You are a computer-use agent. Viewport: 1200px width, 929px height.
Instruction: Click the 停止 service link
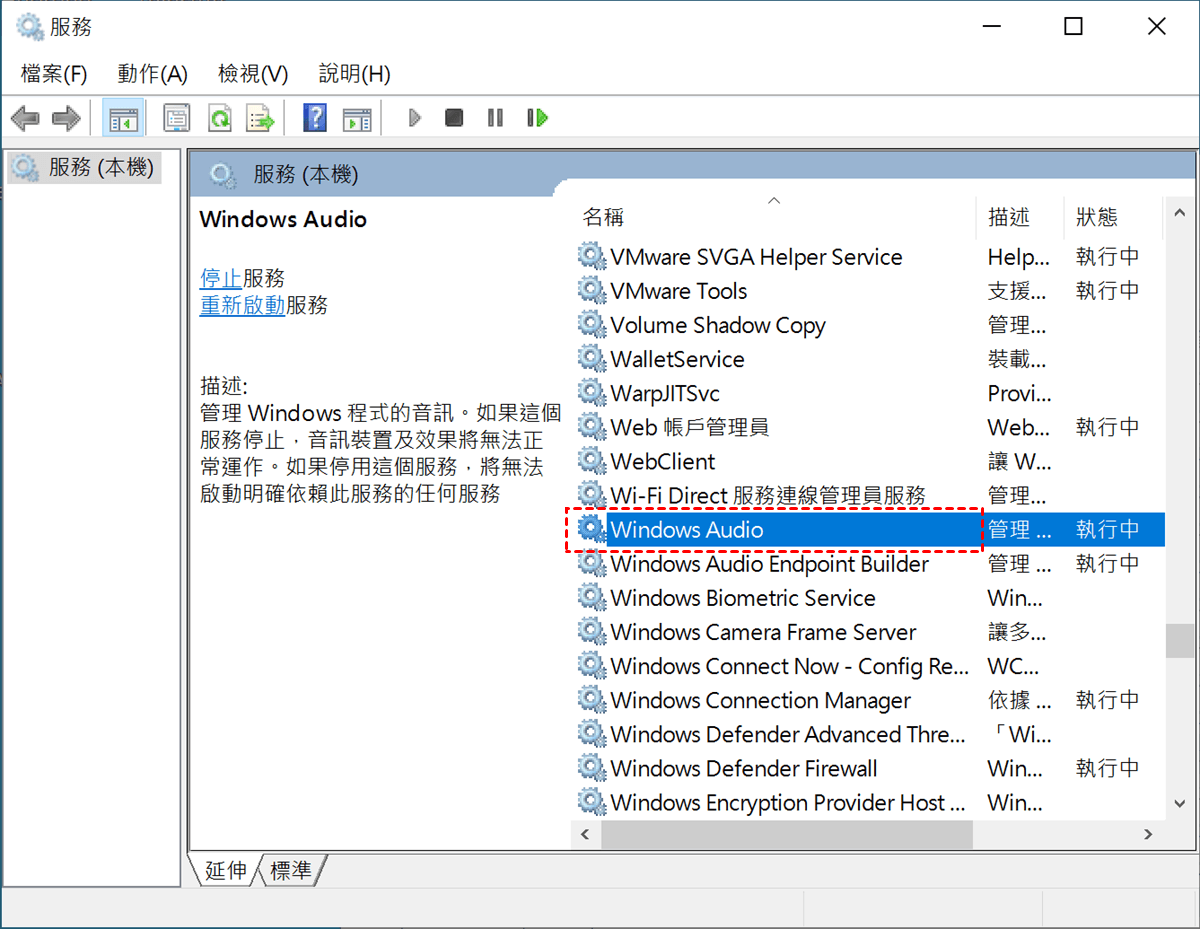[x=221, y=278]
